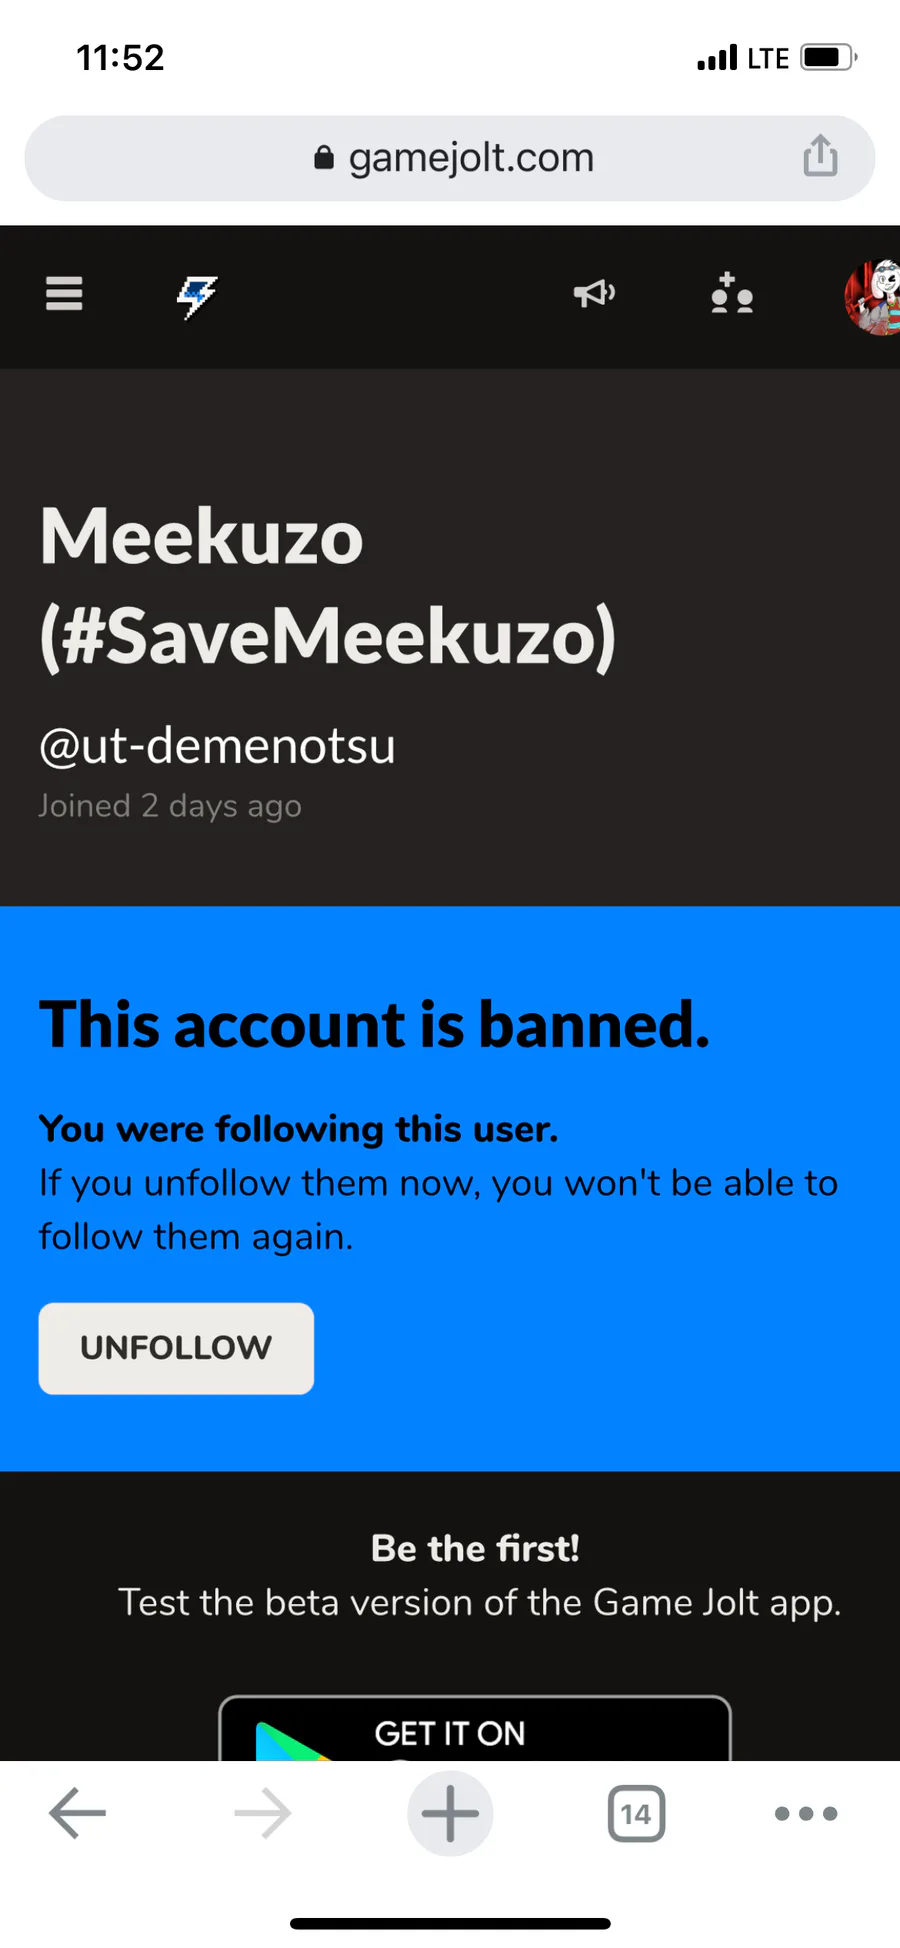Image resolution: width=900 pixels, height=1948 pixels.
Task: Tap the battery icon in status bar
Action: (x=828, y=58)
